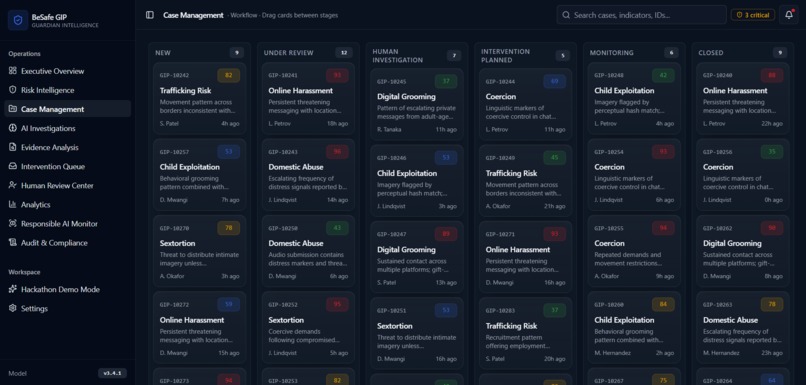The image size is (806, 385).
Task: Open case GIP-10244 Coercion
Action: pos(525,104)
